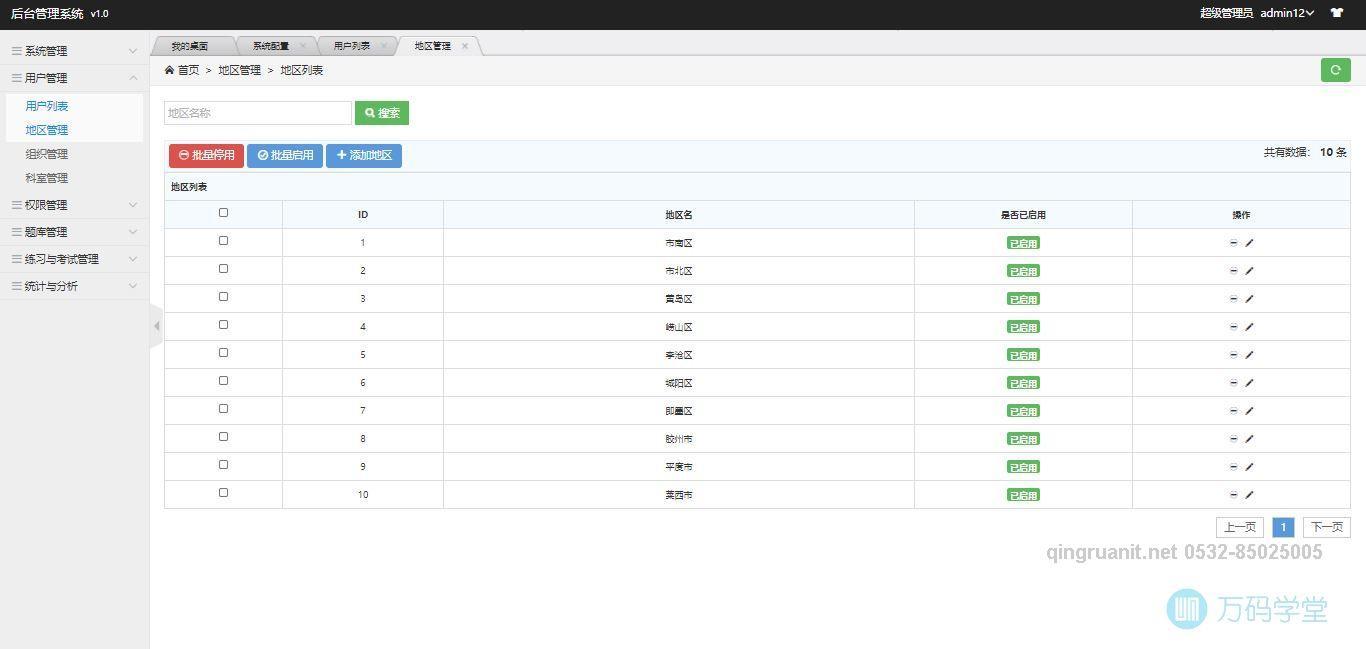Expand the 系统管理 sidebar menu
This screenshot has width=1366, height=649.
click(74, 51)
